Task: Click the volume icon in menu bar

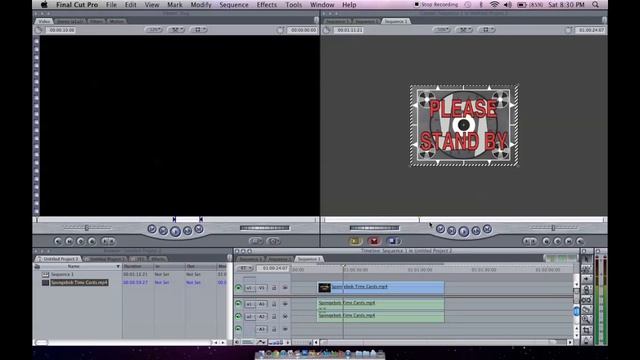Action: (508, 4)
